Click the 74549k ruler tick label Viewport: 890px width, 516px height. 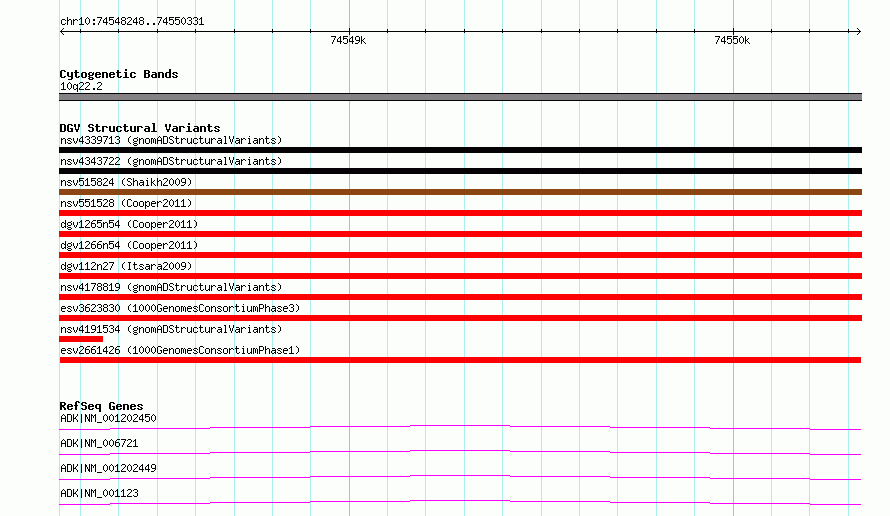[348, 40]
